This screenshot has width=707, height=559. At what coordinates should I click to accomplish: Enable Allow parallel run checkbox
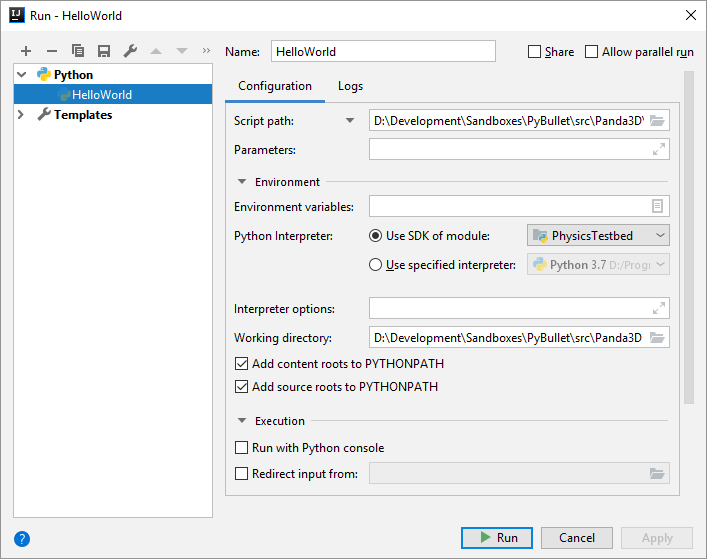592,52
